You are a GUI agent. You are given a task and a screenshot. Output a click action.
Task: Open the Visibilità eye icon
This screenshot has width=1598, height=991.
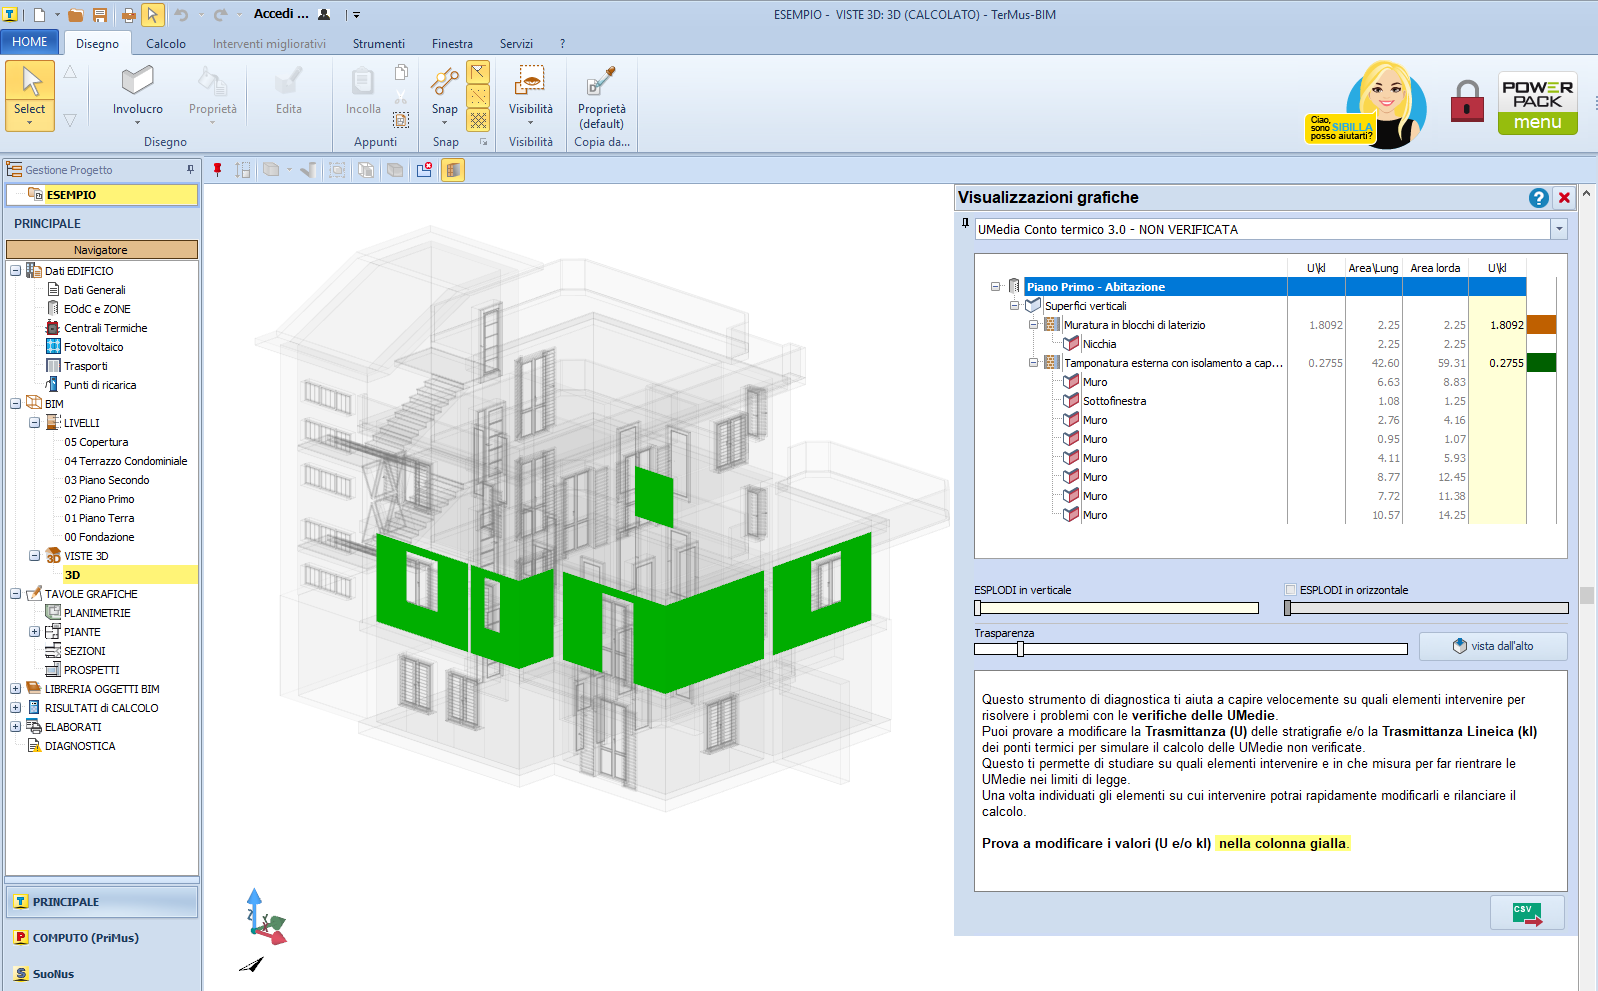pos(529,81)
